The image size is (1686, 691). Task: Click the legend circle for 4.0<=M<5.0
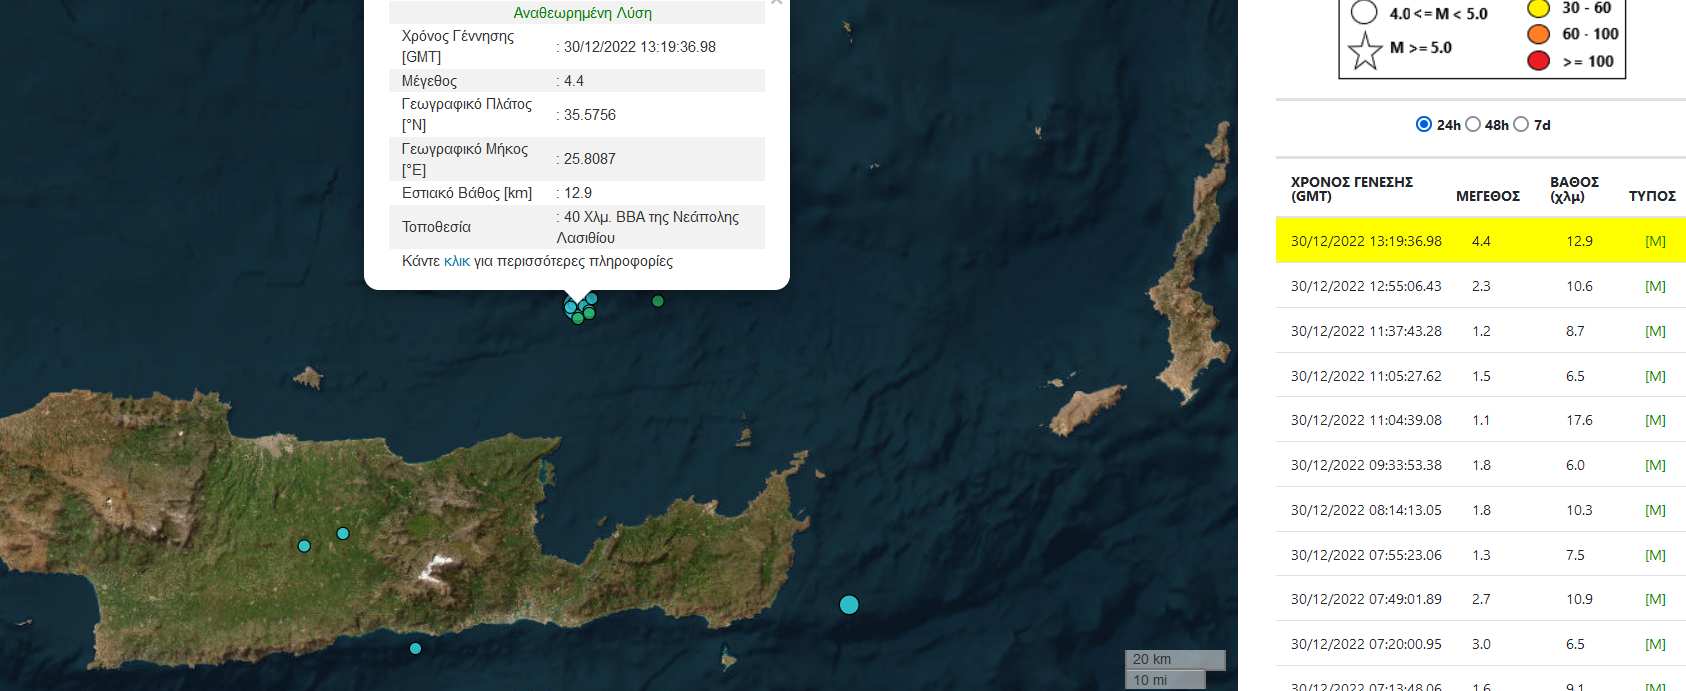[1364, 13]
